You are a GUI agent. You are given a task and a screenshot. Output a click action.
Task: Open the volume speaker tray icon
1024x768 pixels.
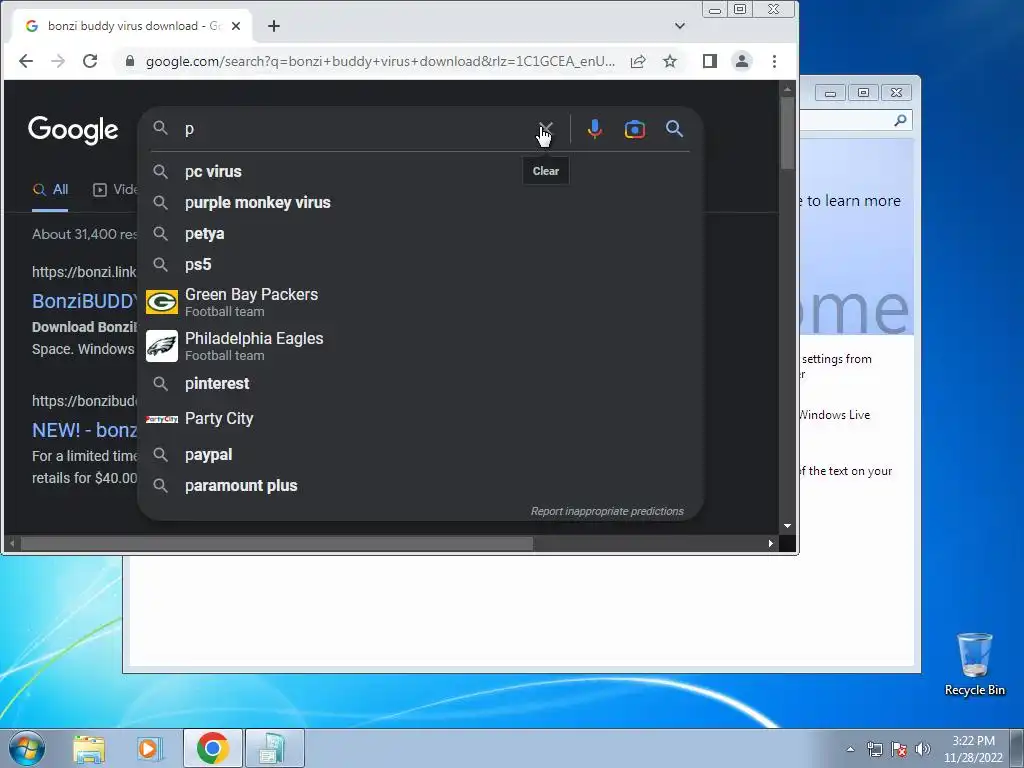(923, 750)
